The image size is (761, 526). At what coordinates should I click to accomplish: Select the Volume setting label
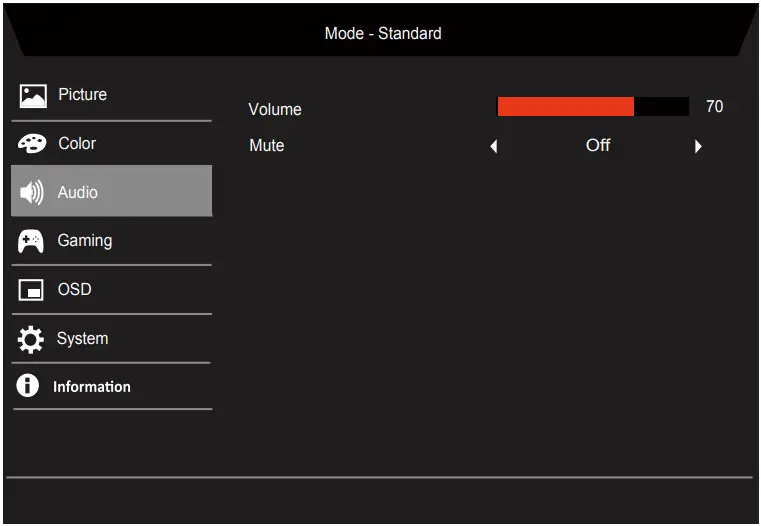pyautogui.click(x=275, y=110)
